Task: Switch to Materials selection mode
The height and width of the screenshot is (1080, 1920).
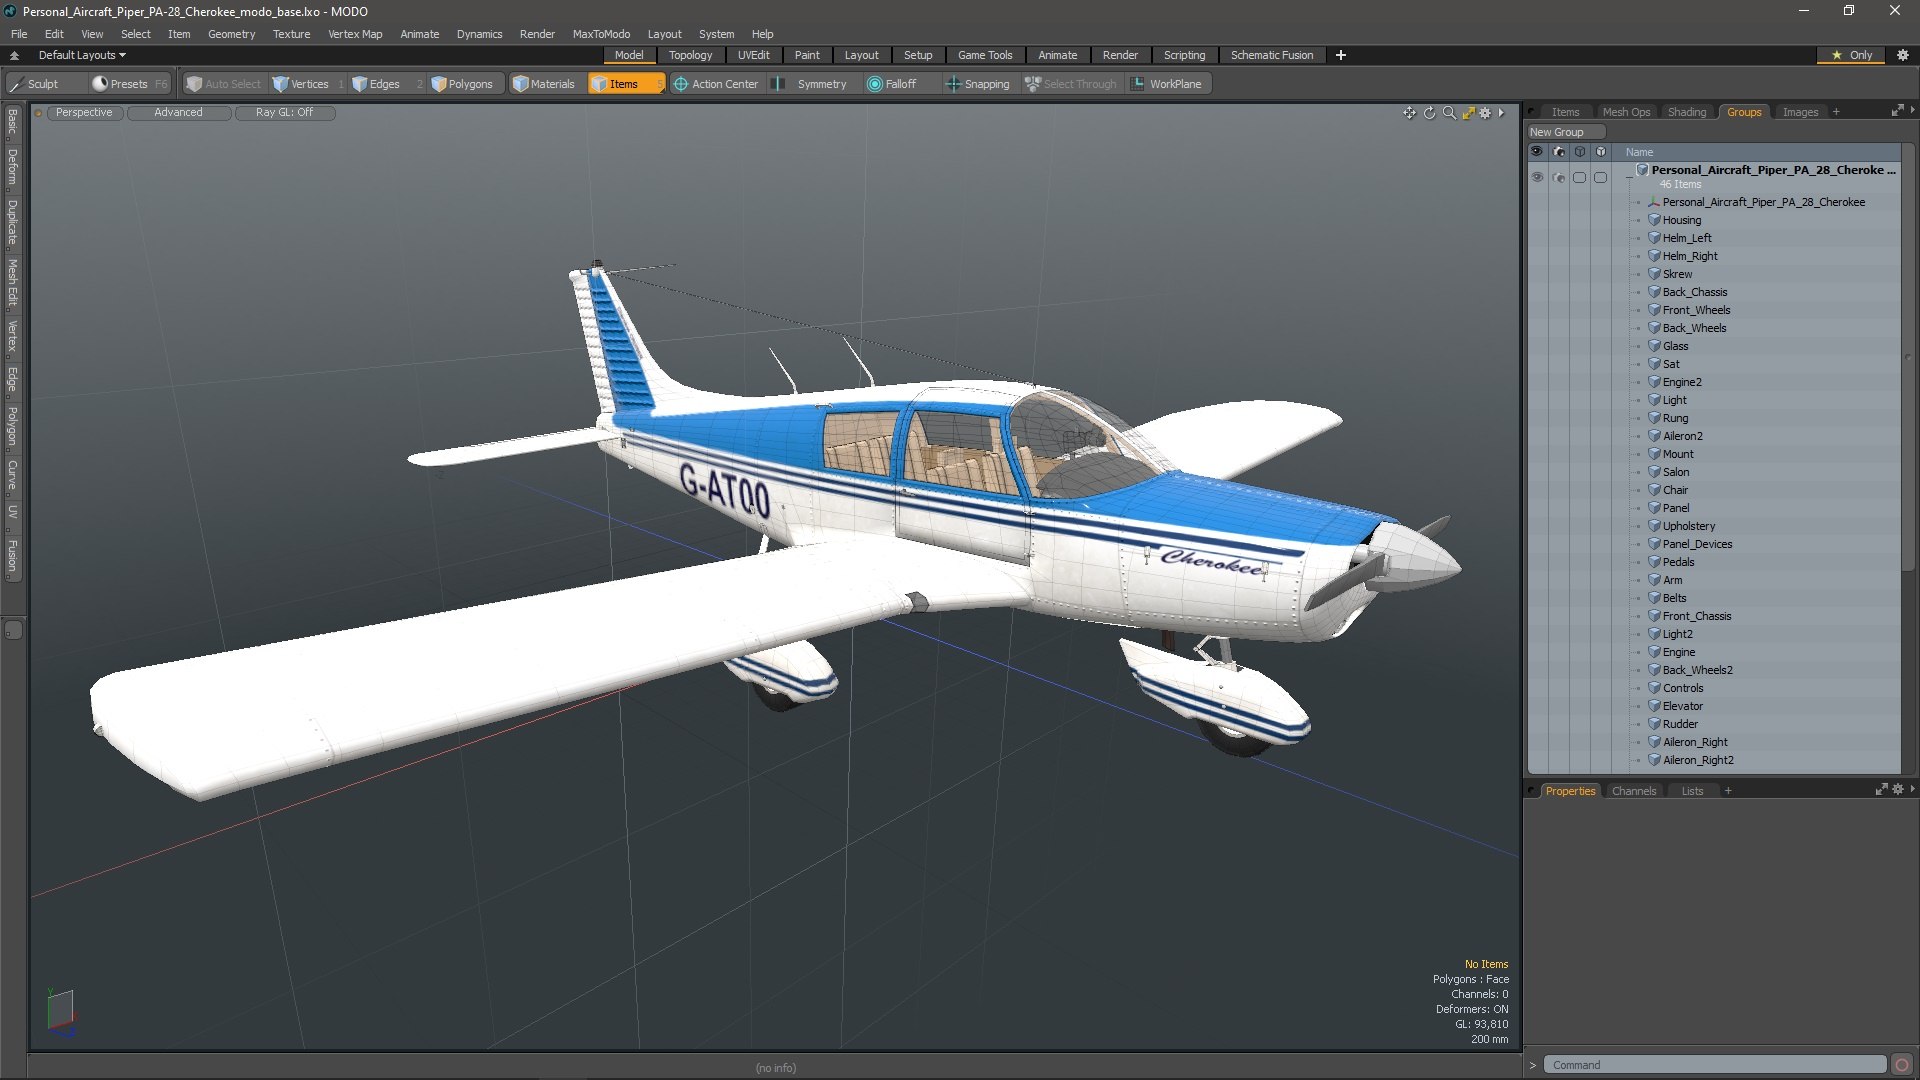Action: pos(544,84)
